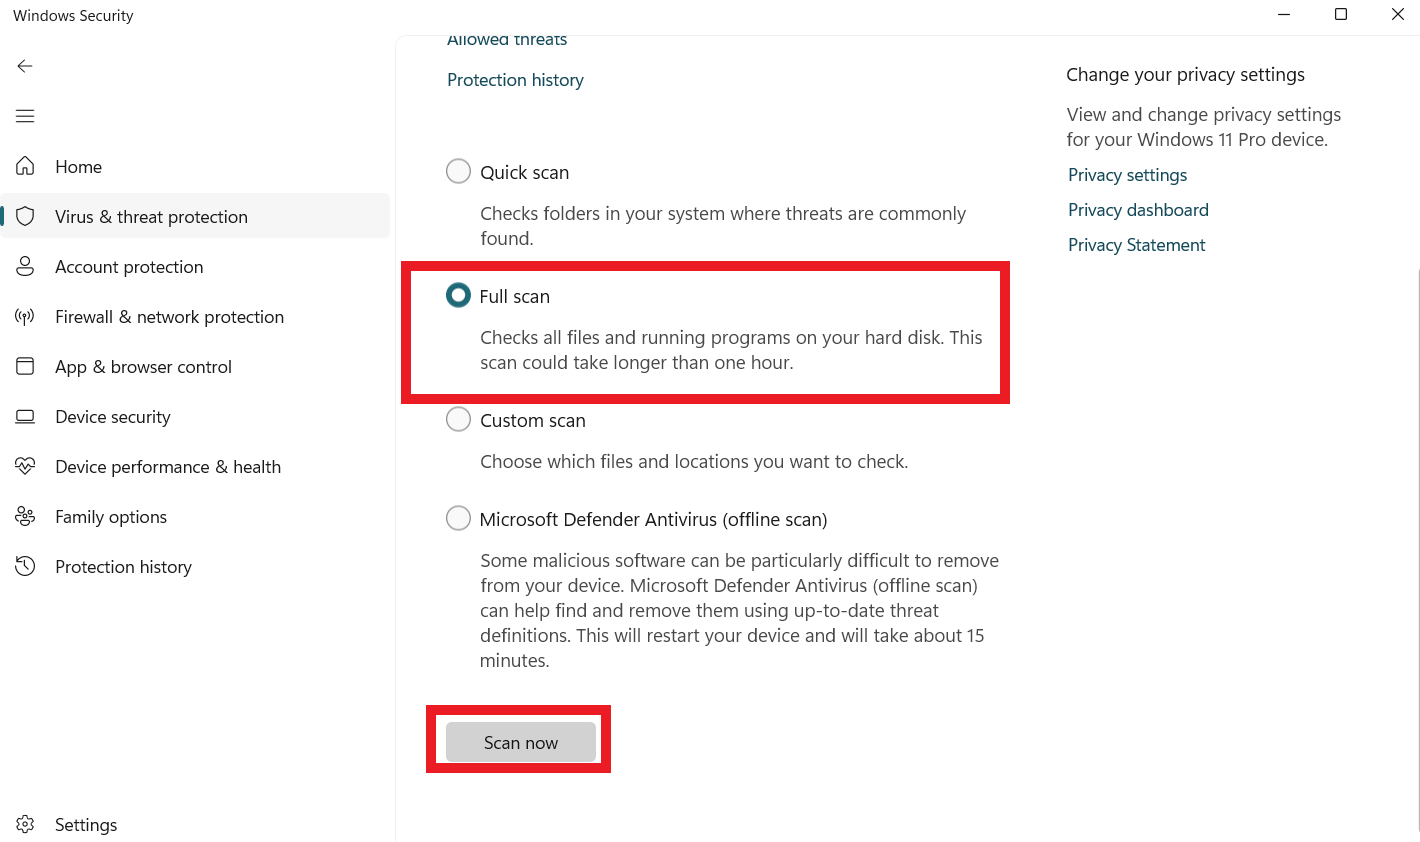Click the Firewall network antenna icon
Screen dimensions: 1420x842
25,317
